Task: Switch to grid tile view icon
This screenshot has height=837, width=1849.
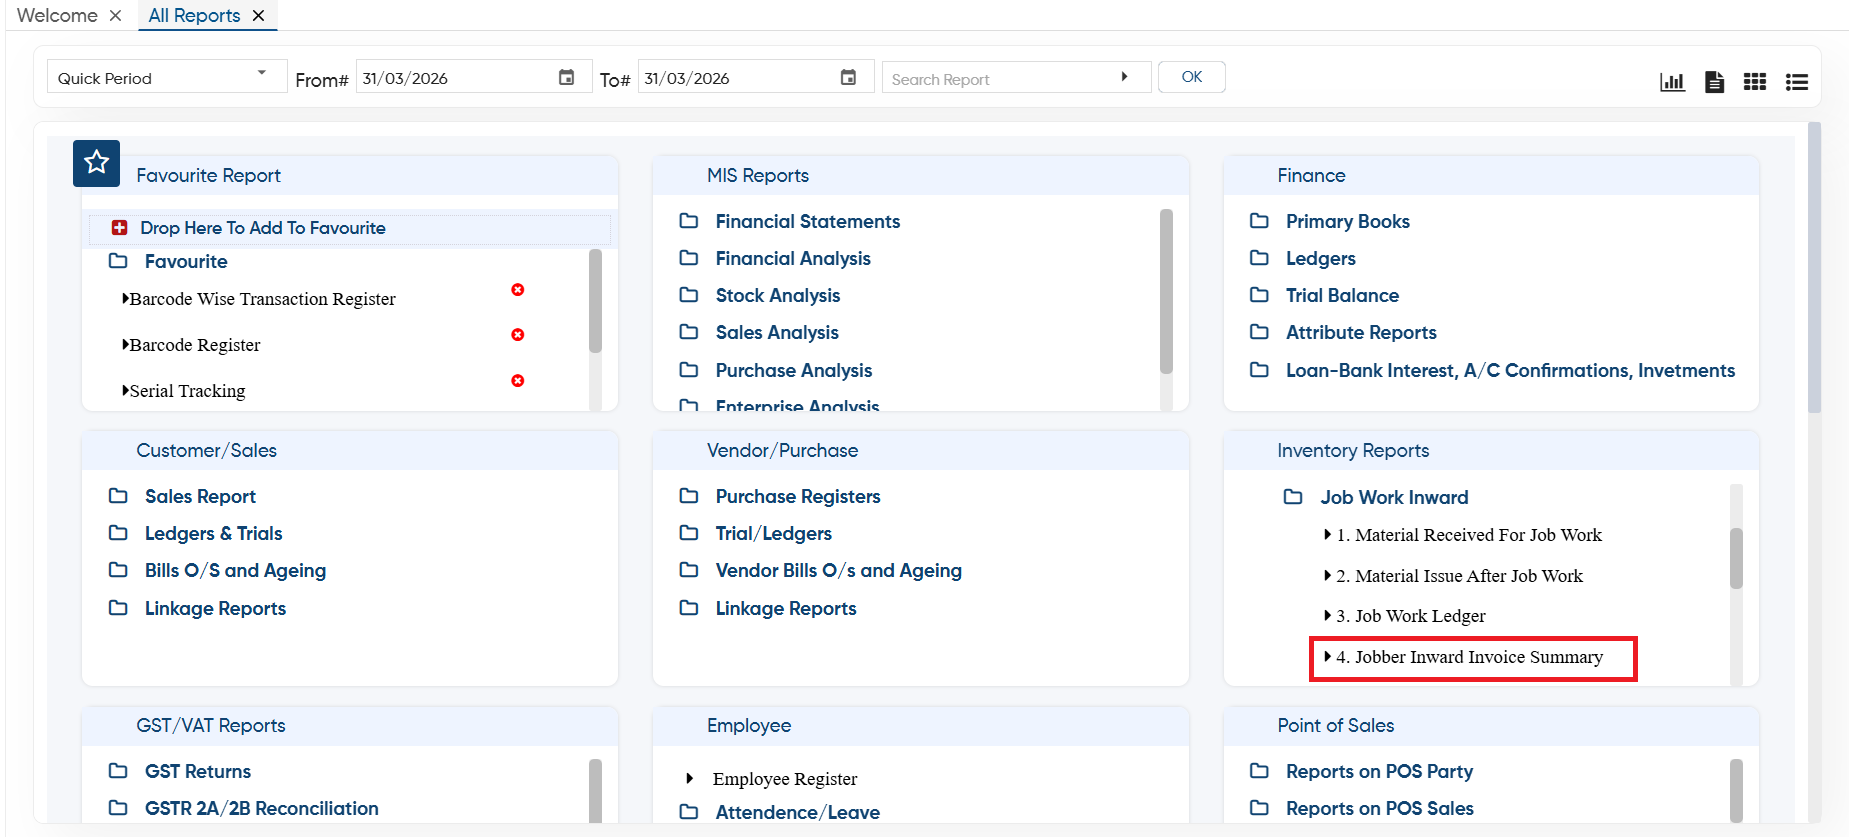Action: tap(1755, 82)
